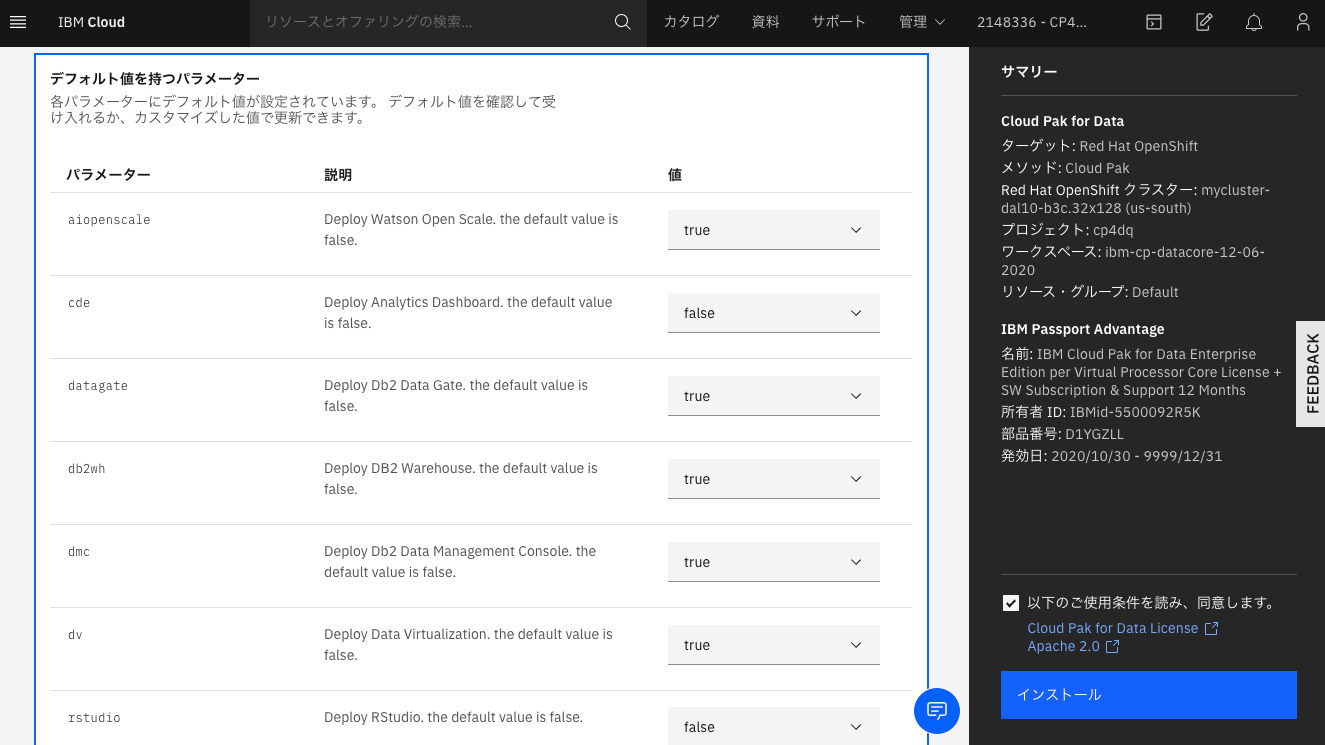Click the 部品番号 D1YGZLL line
The height and width of the screenshot is (745, 1325).
coord(1063,434)
